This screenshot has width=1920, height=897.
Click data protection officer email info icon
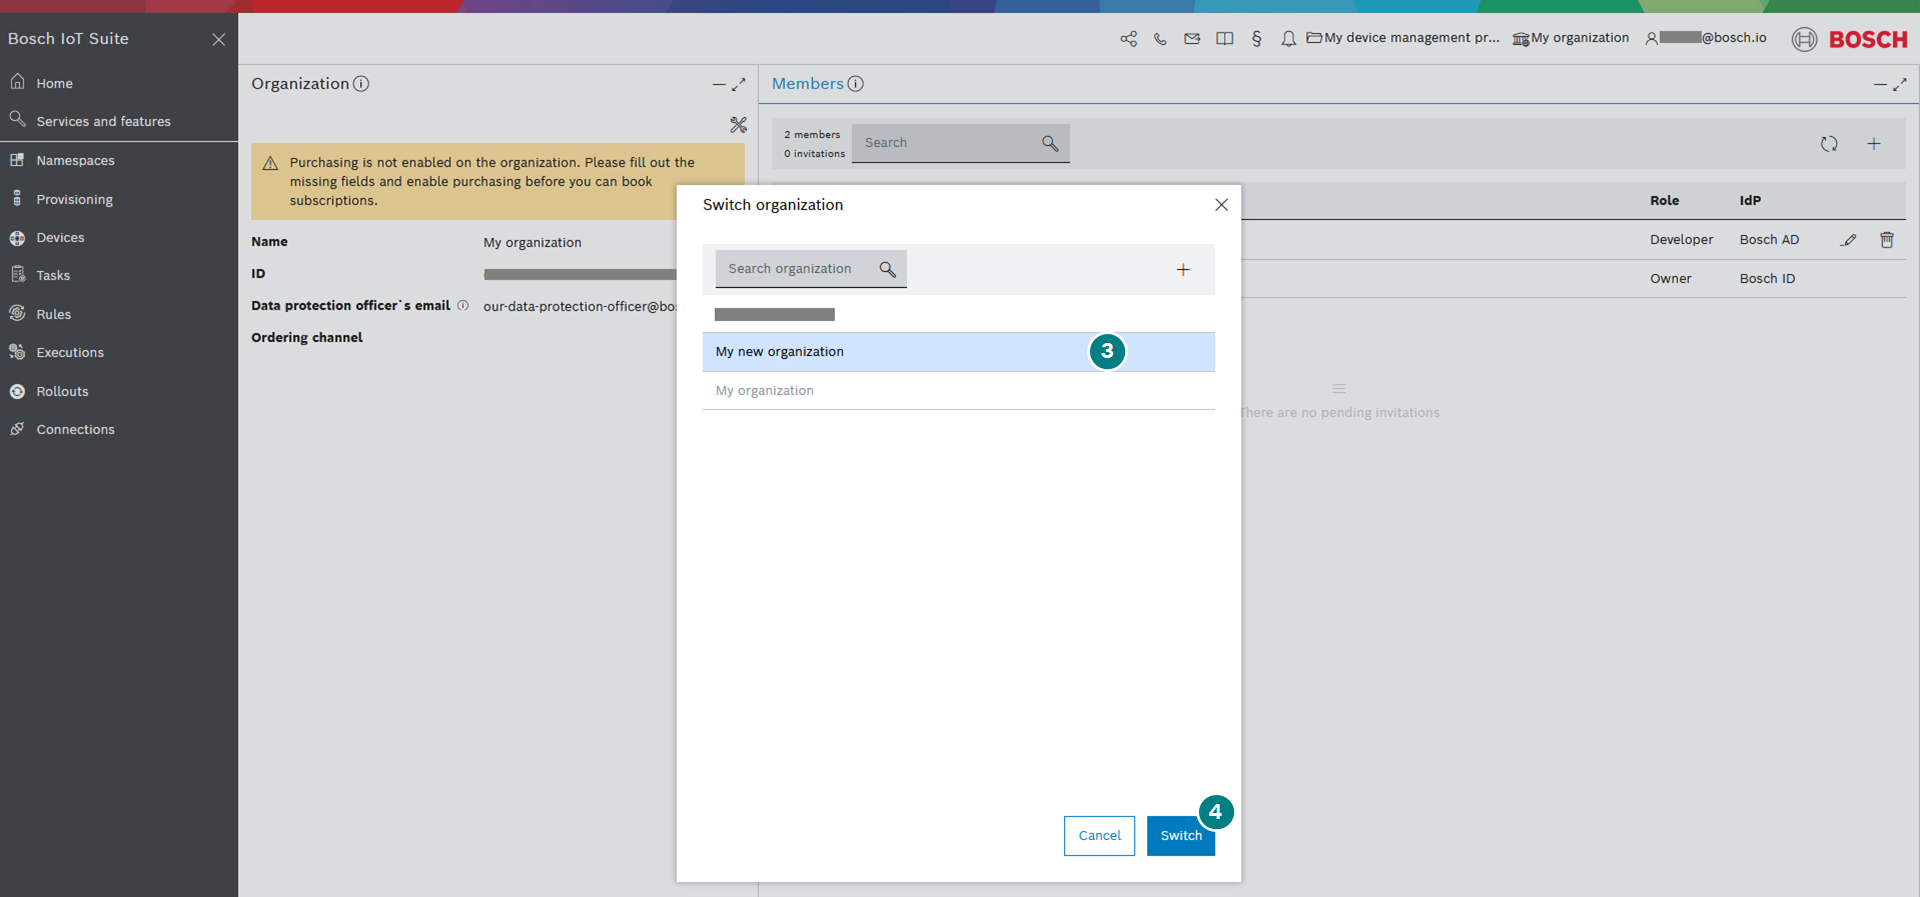[x=463, y=306]
